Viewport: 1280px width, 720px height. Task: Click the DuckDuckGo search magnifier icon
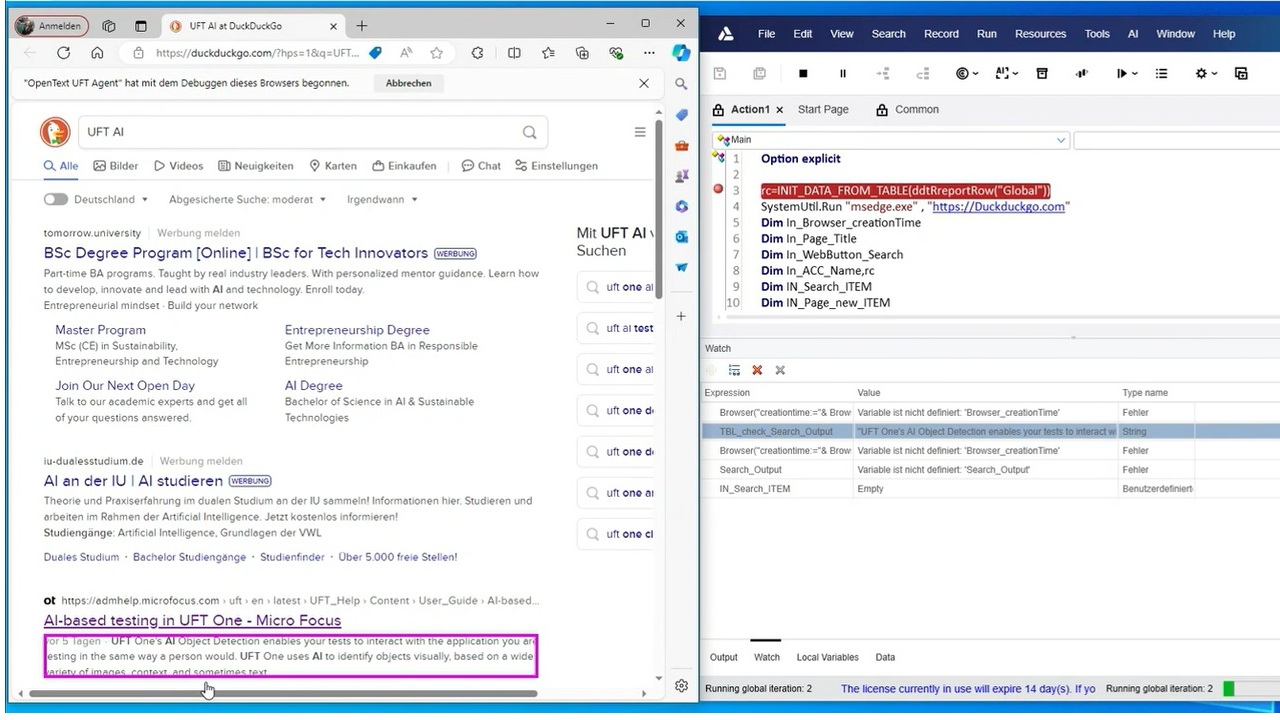coord(529,132)
